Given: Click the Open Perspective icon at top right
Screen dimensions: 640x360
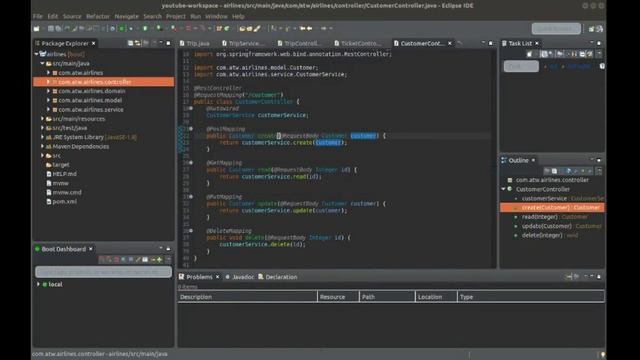Looking at the screenshot, I should [591, 29].
